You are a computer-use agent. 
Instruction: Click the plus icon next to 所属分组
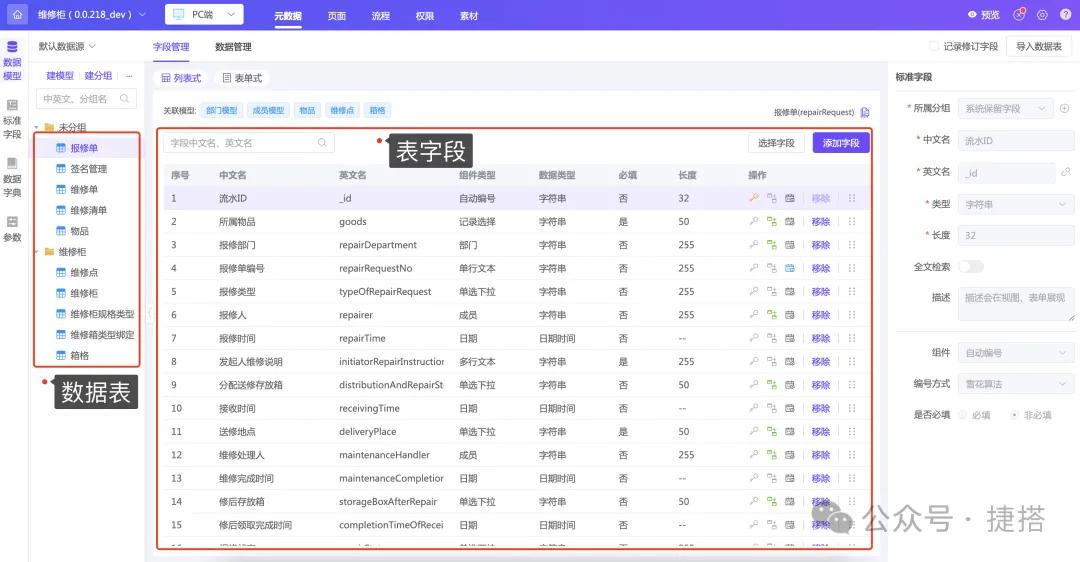(x=1065, y=108)
